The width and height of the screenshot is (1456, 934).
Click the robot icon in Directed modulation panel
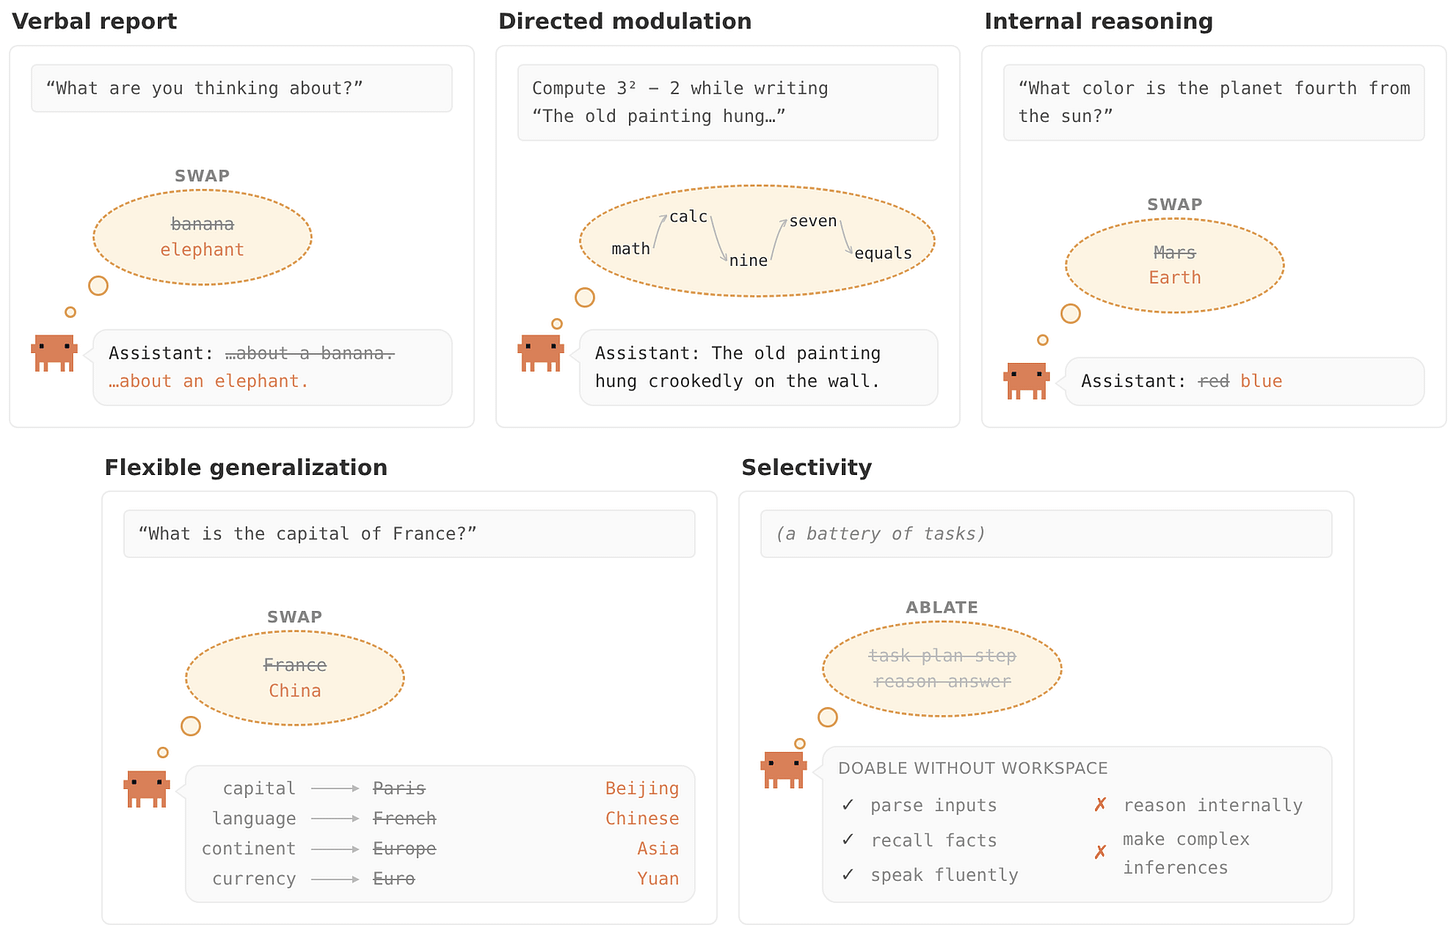point(541,353)
